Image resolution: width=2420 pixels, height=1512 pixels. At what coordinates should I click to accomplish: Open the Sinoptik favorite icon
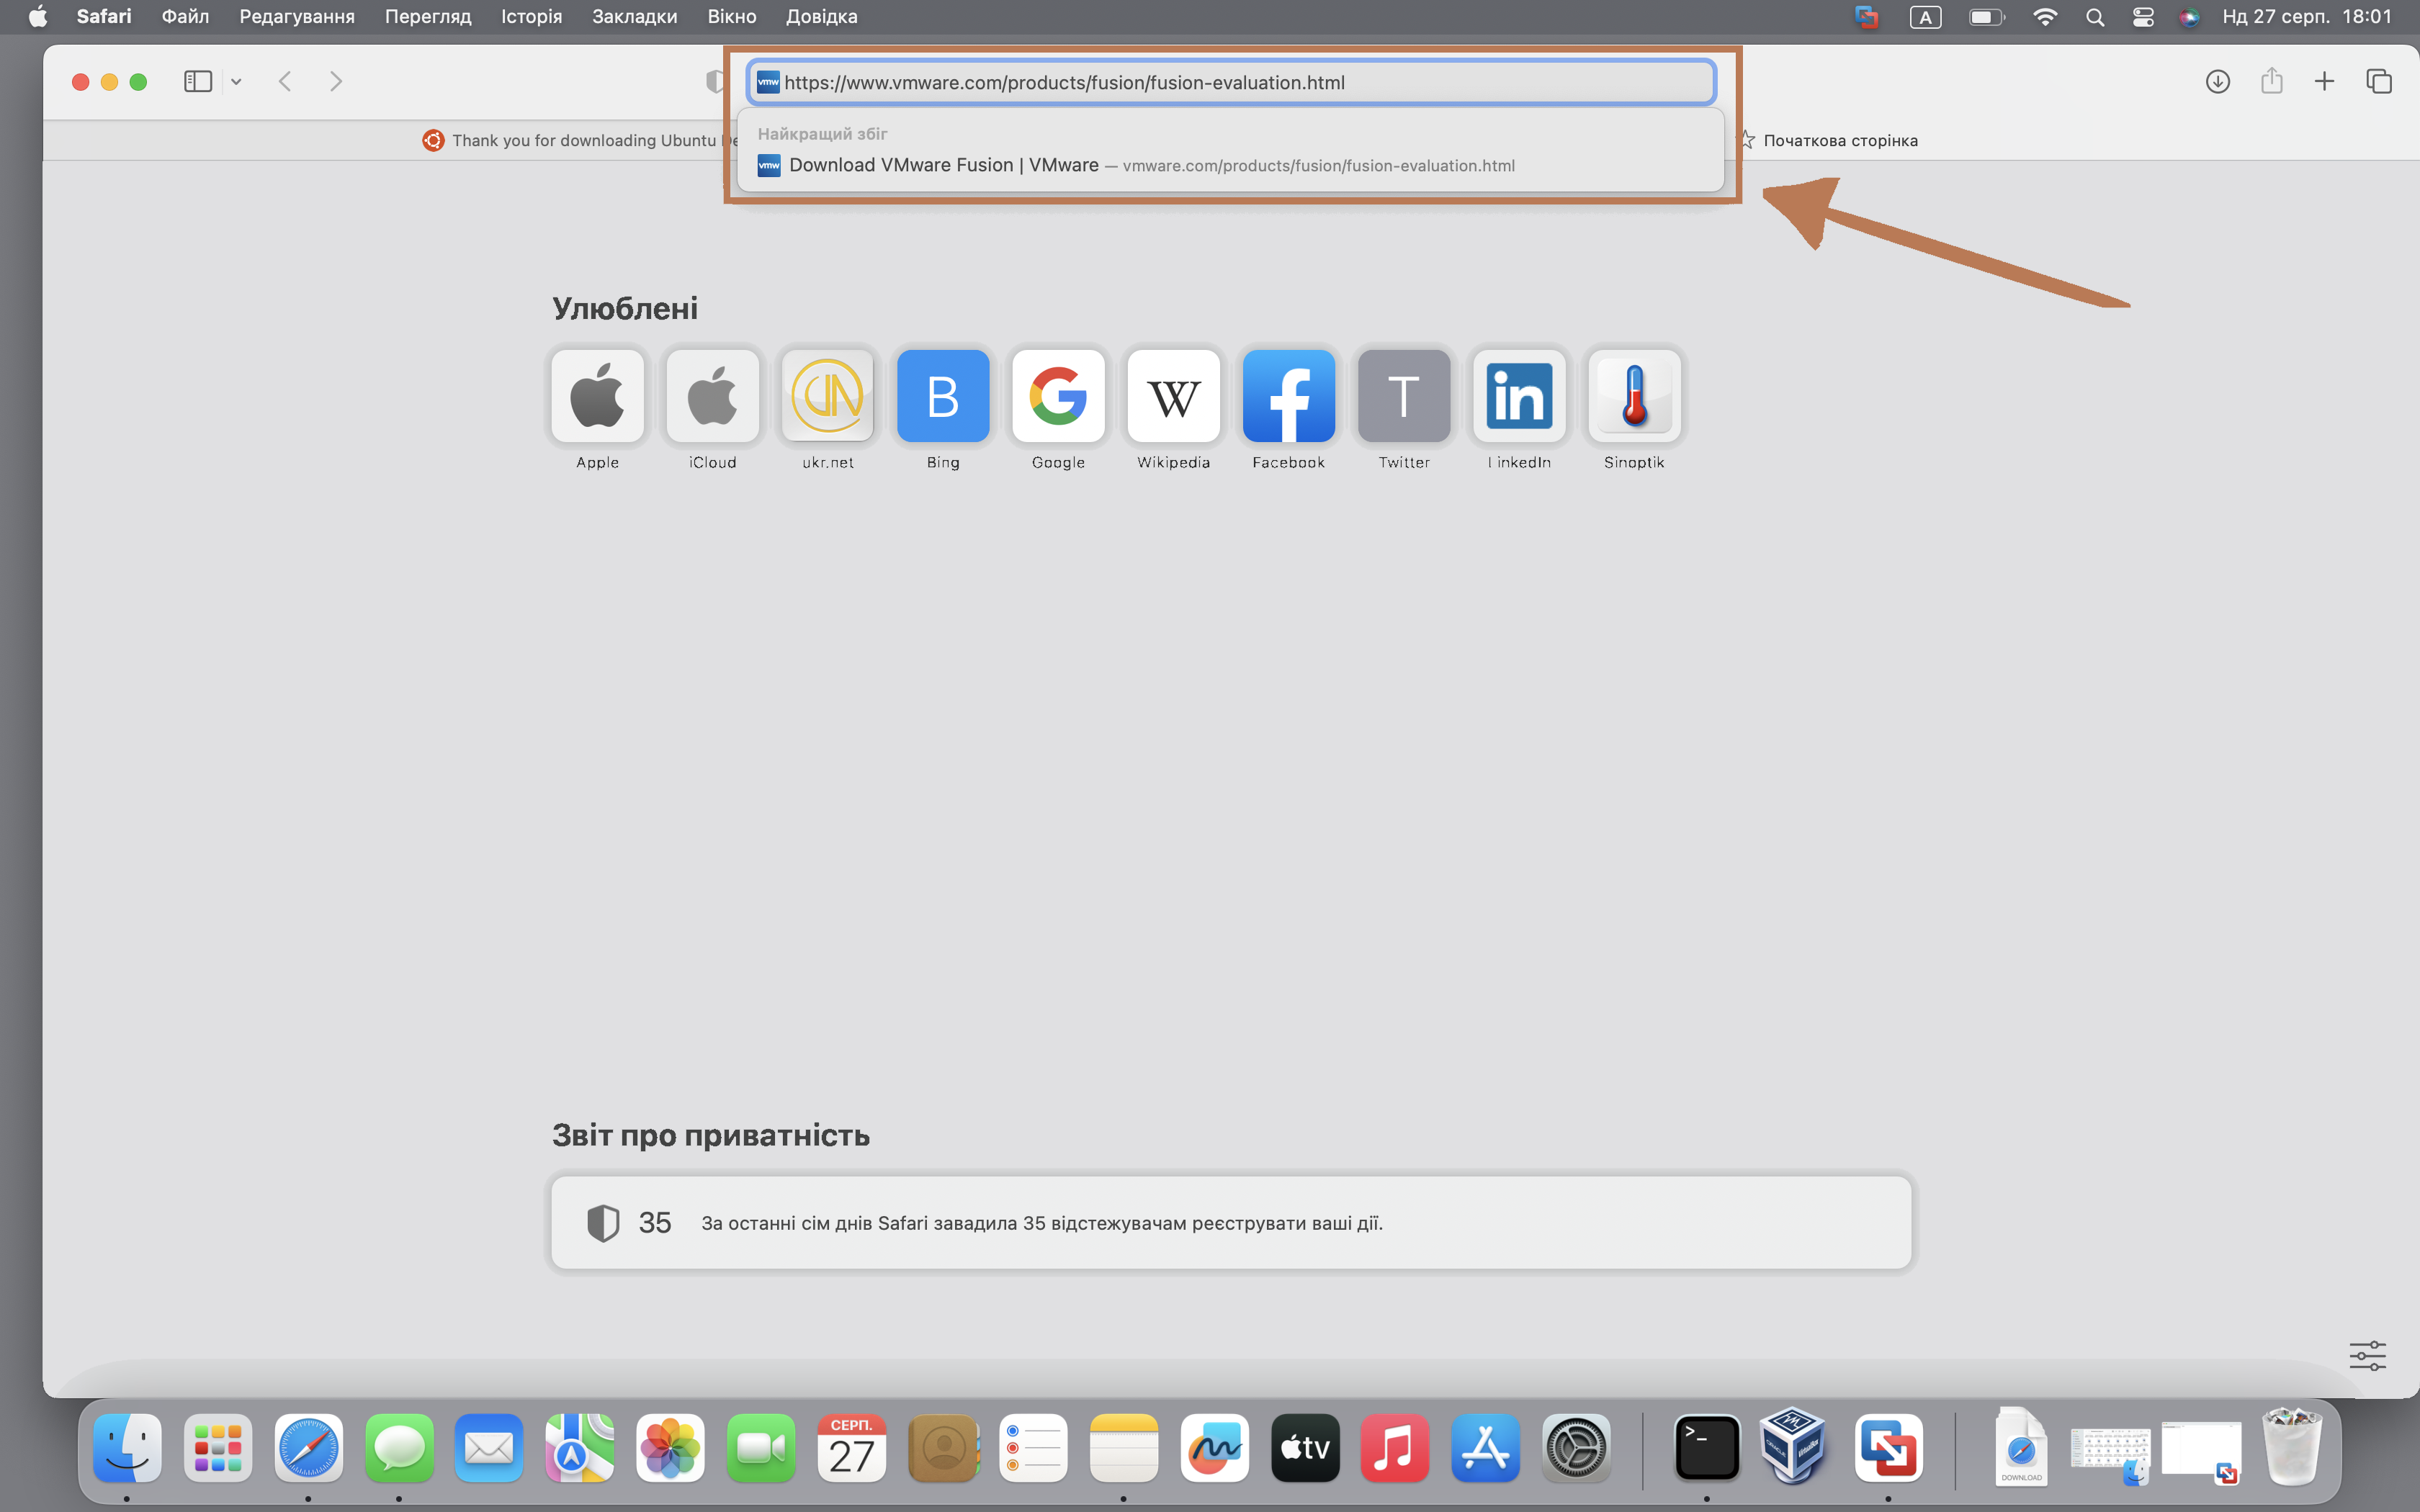click(x=1634, y=396)
